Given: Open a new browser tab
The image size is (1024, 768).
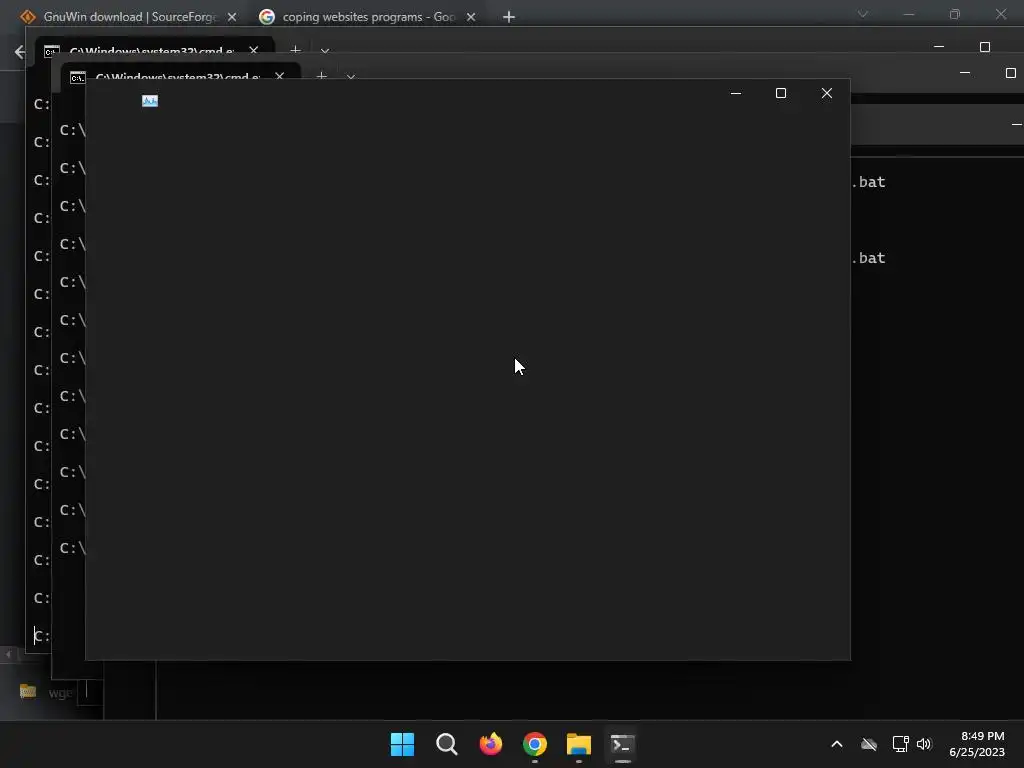Looking at the screenshot, I should click(x=509, y=17).
